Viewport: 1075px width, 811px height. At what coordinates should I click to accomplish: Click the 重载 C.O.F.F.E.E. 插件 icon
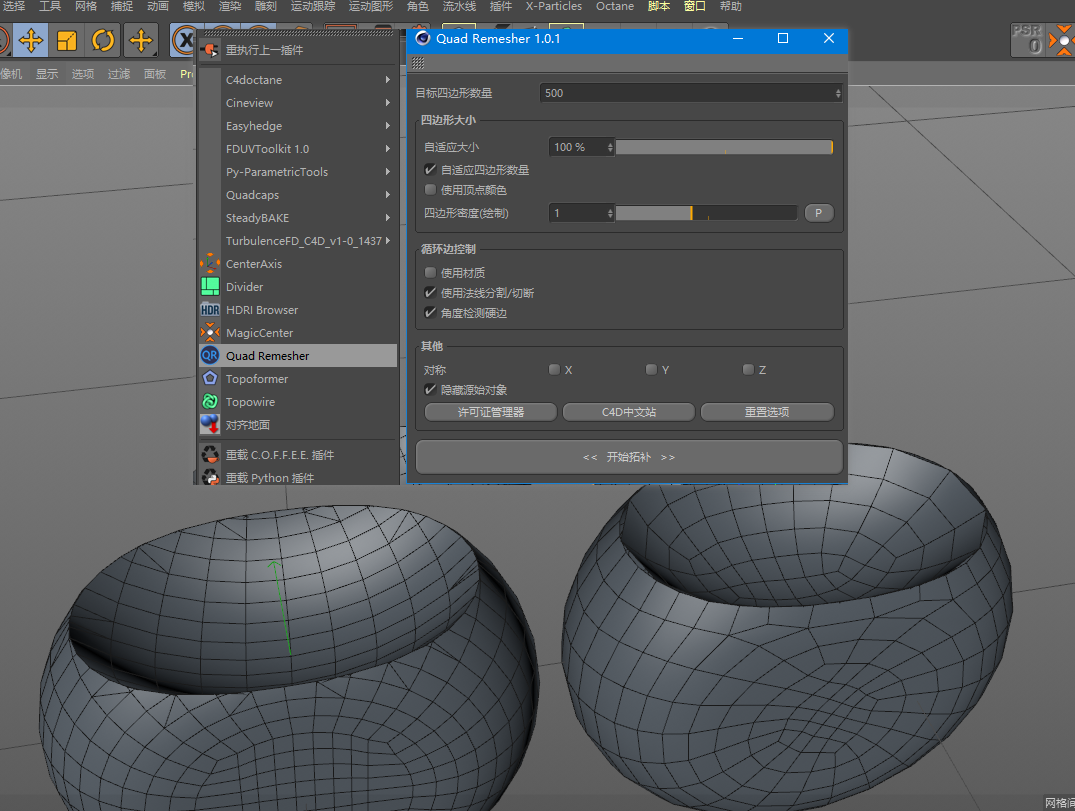point(210,455)
